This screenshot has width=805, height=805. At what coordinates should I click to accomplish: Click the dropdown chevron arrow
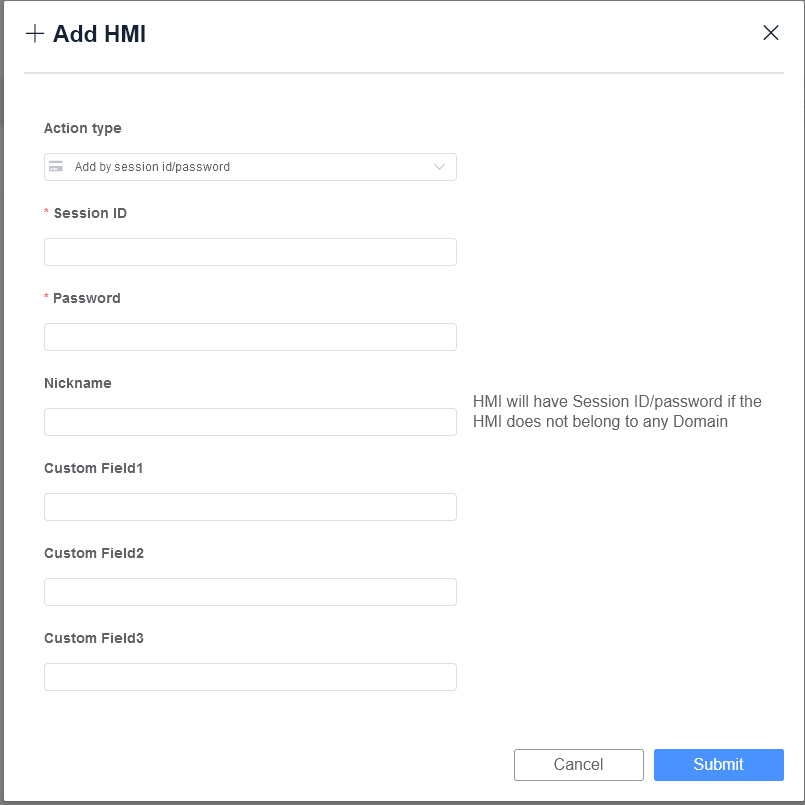coord(439,167)
